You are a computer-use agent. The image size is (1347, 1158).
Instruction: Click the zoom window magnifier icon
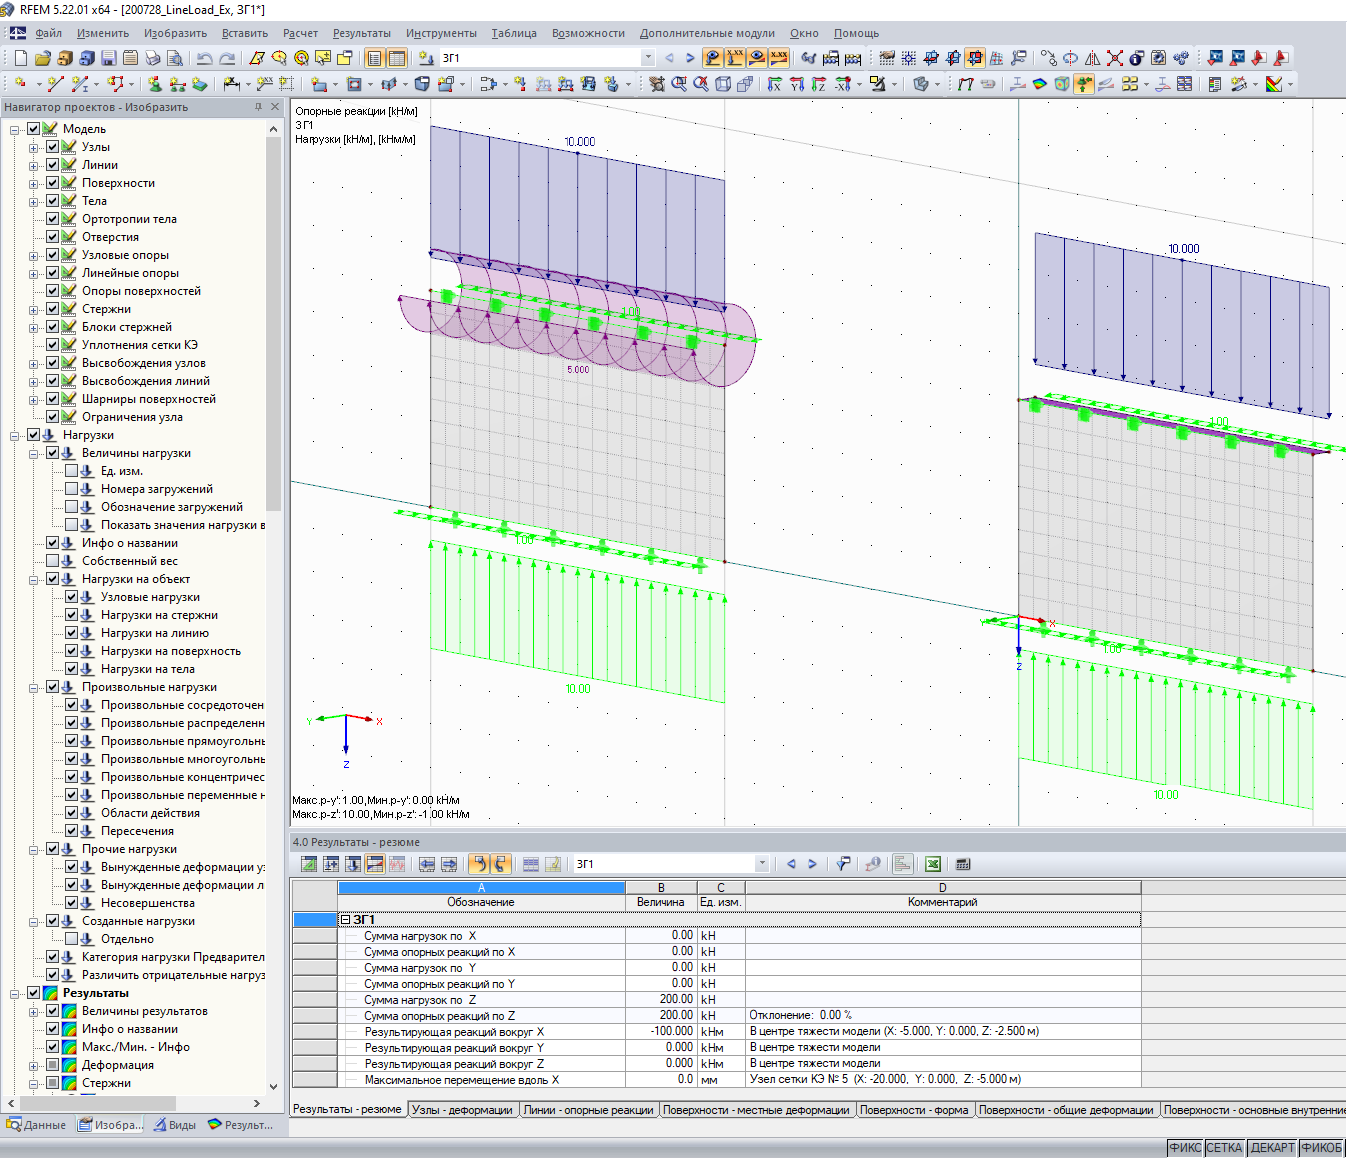tap(679, 84)
